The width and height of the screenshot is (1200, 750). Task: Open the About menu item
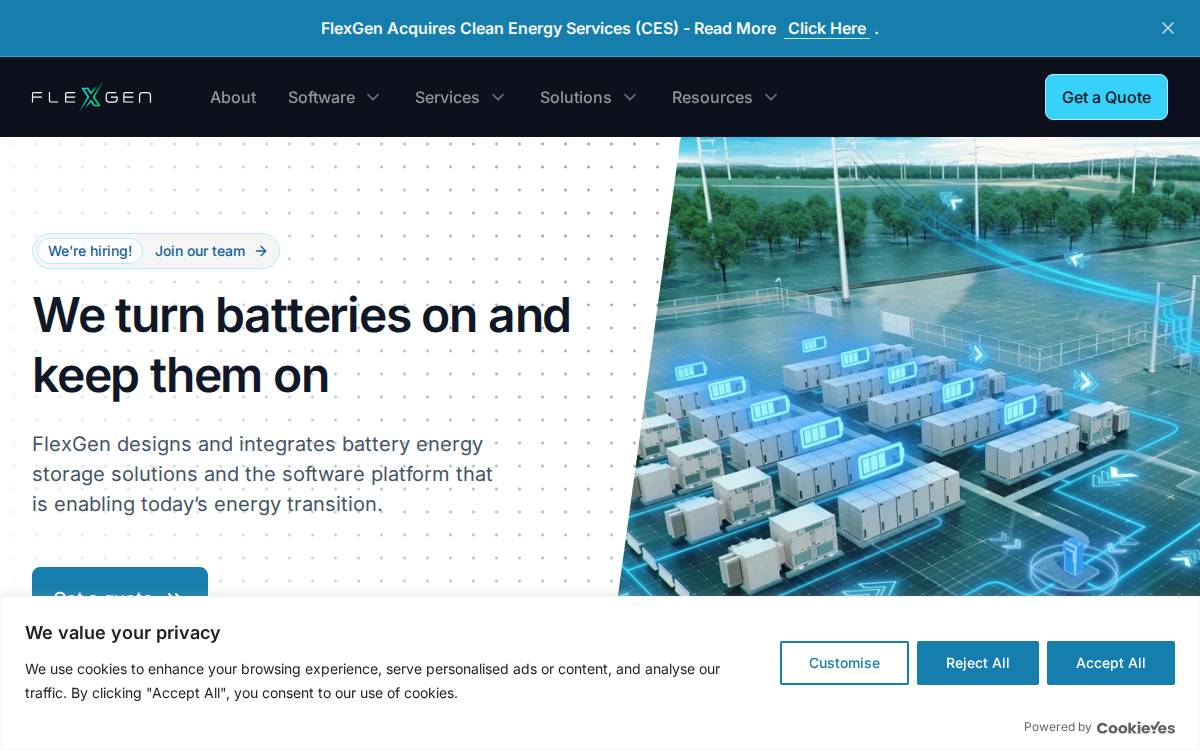[x=233, y=97]
